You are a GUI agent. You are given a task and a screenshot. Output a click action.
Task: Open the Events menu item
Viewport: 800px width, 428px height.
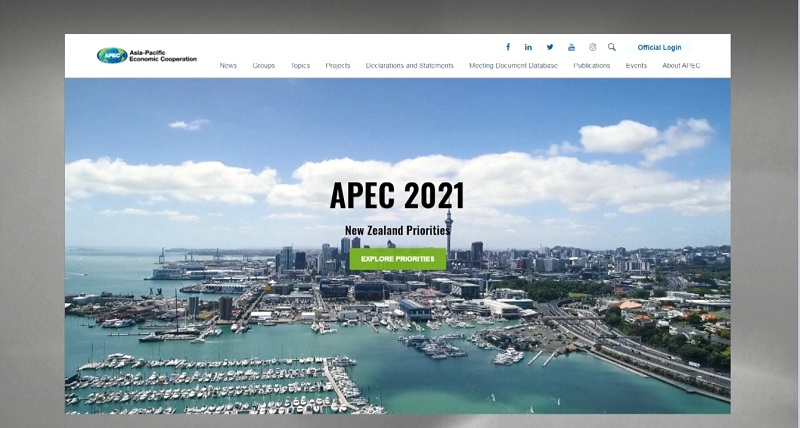coord(636,66)
